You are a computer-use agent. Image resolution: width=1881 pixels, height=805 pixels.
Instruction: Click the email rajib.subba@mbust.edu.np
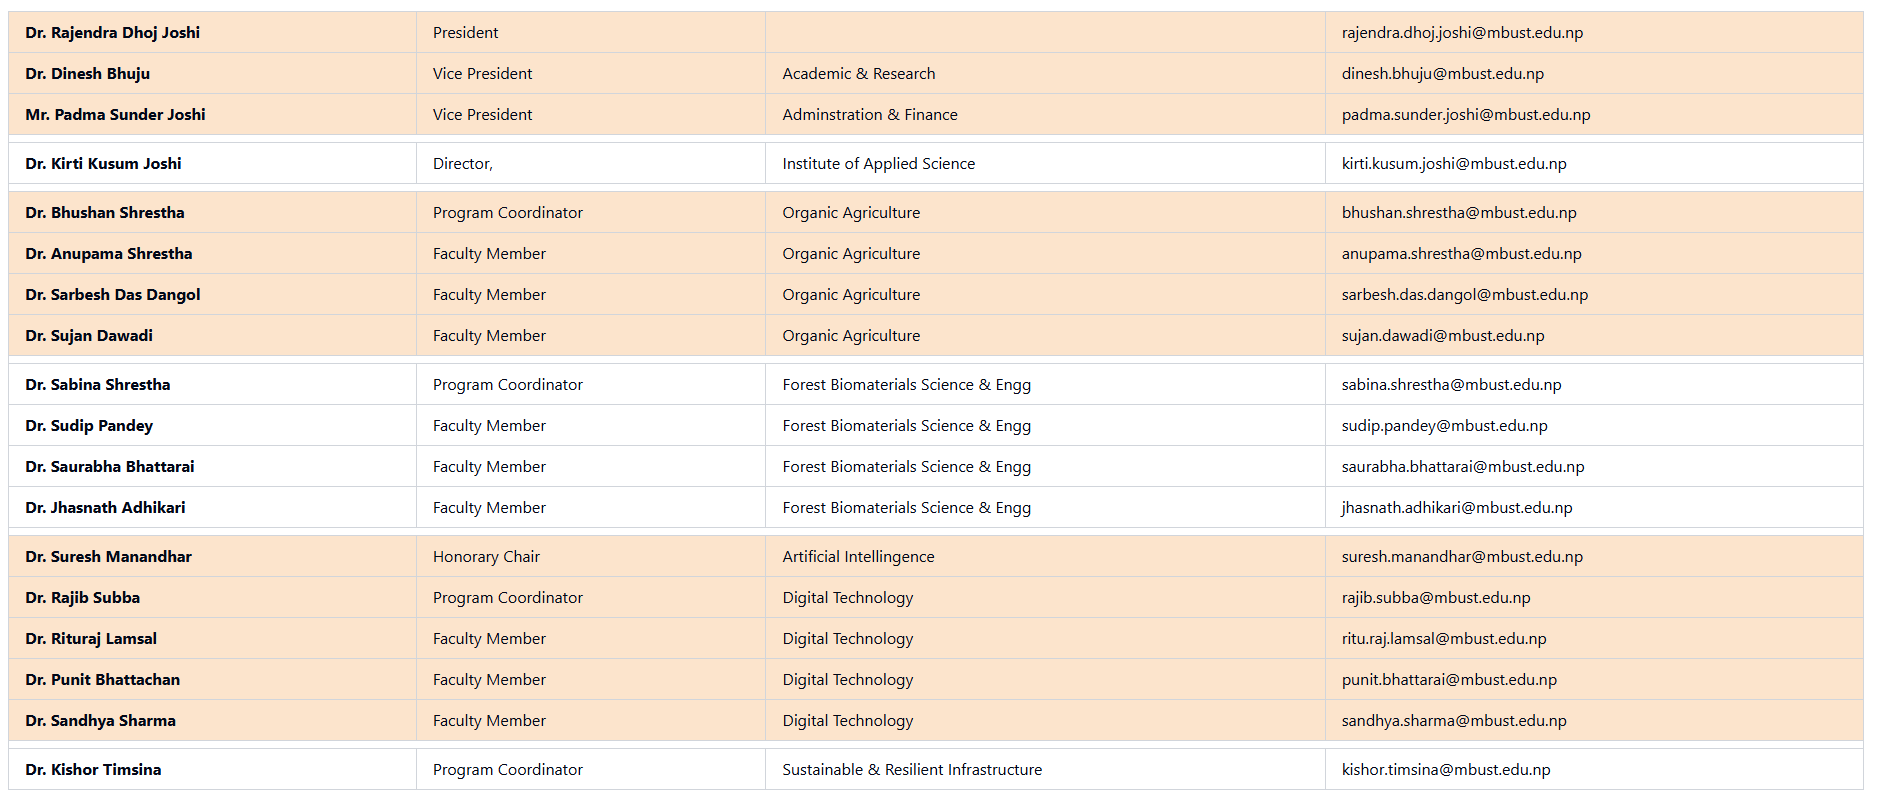[1435, 598]
